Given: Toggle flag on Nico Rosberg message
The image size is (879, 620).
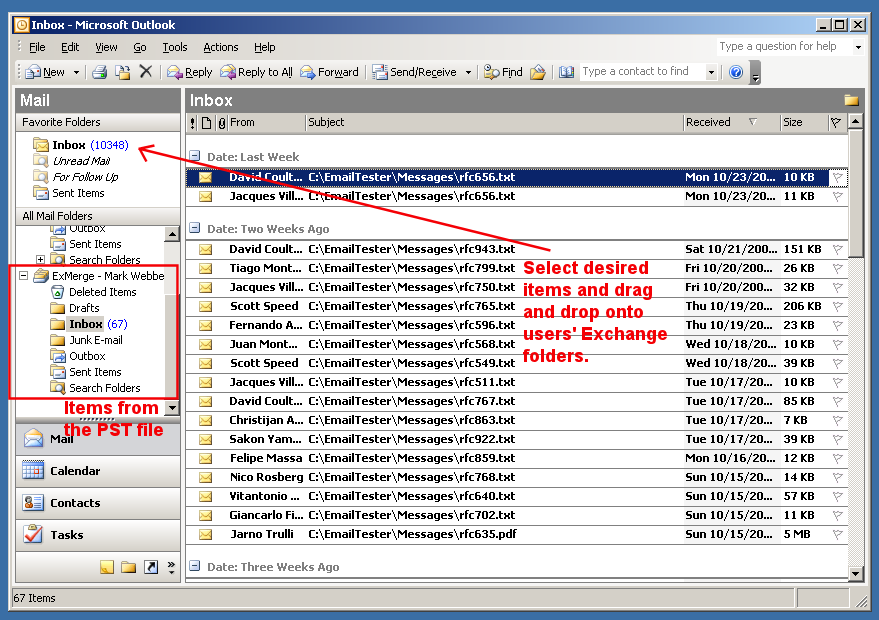Looking at the screenshot, I should (x=838, y=478).
